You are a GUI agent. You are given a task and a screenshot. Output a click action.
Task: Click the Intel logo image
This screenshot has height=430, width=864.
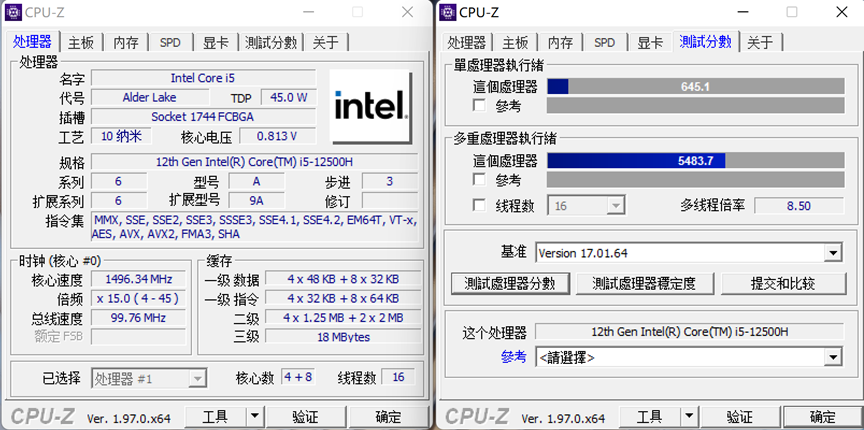click(371, 106)
